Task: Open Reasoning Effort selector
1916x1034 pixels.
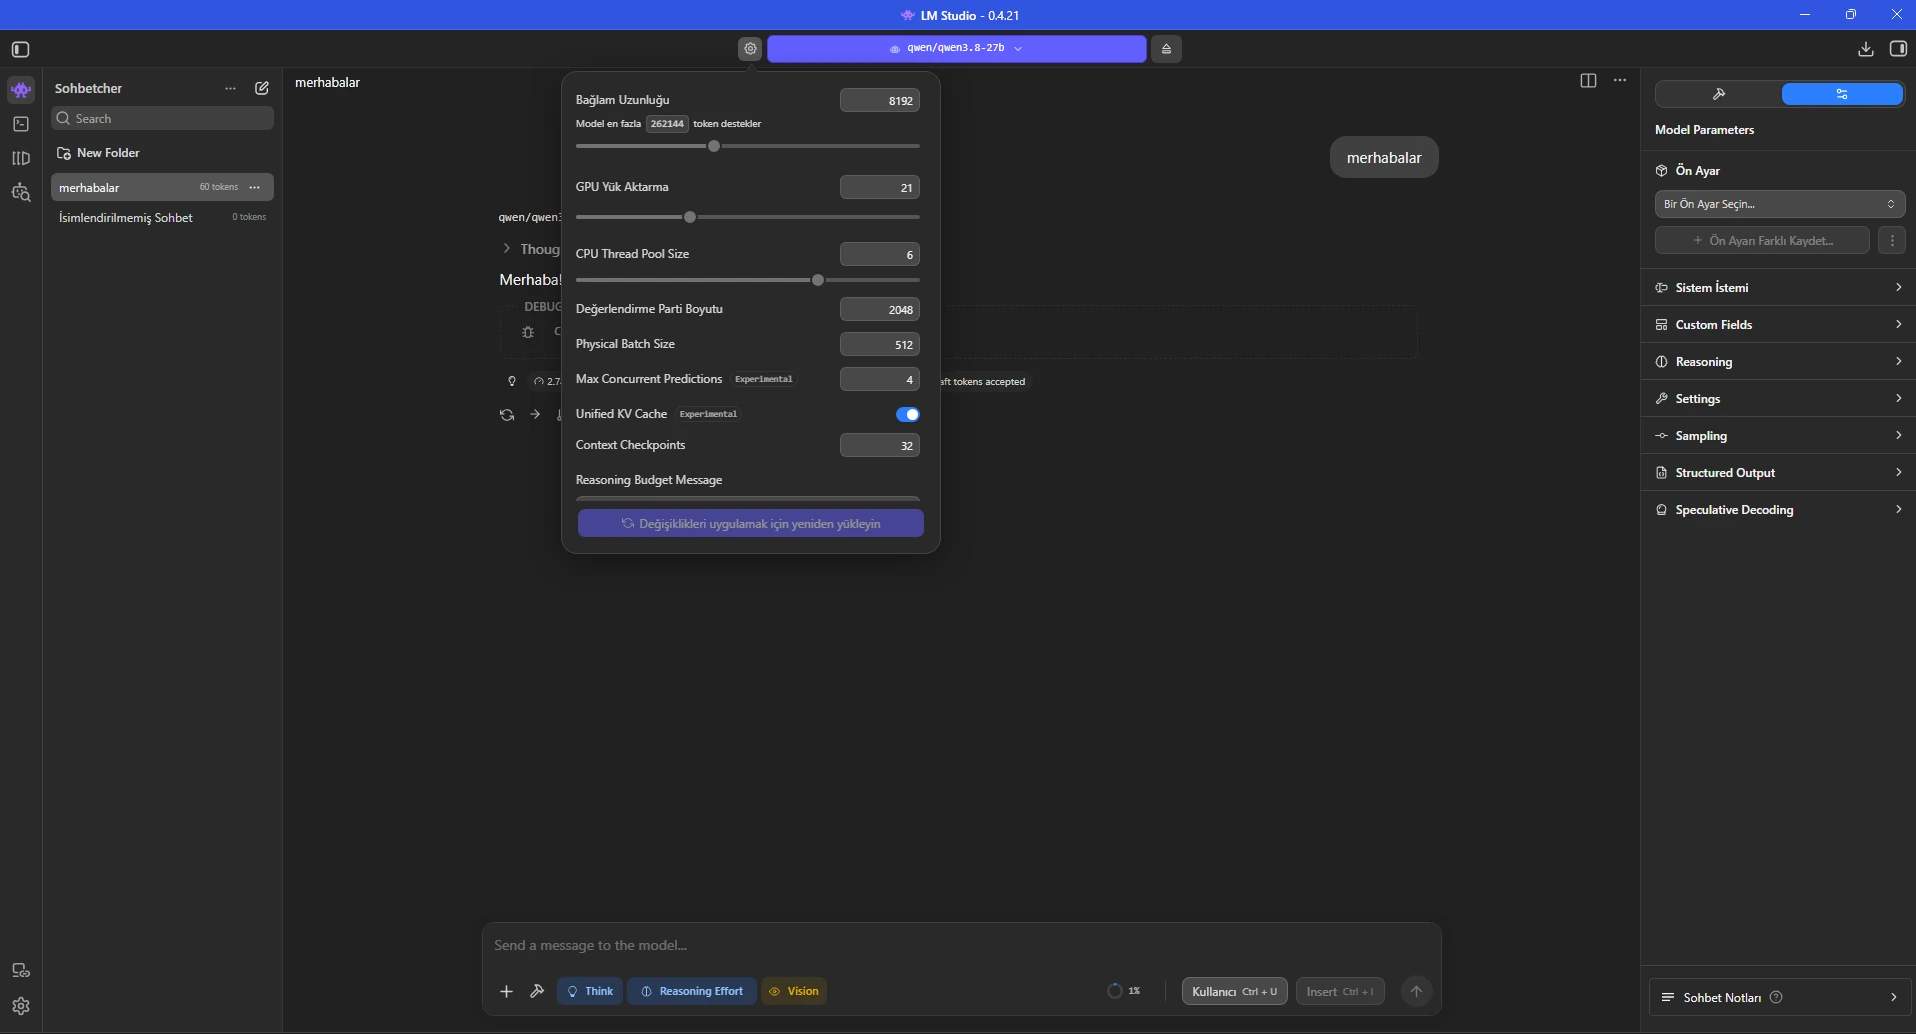Action: click(x=692, y=991)
